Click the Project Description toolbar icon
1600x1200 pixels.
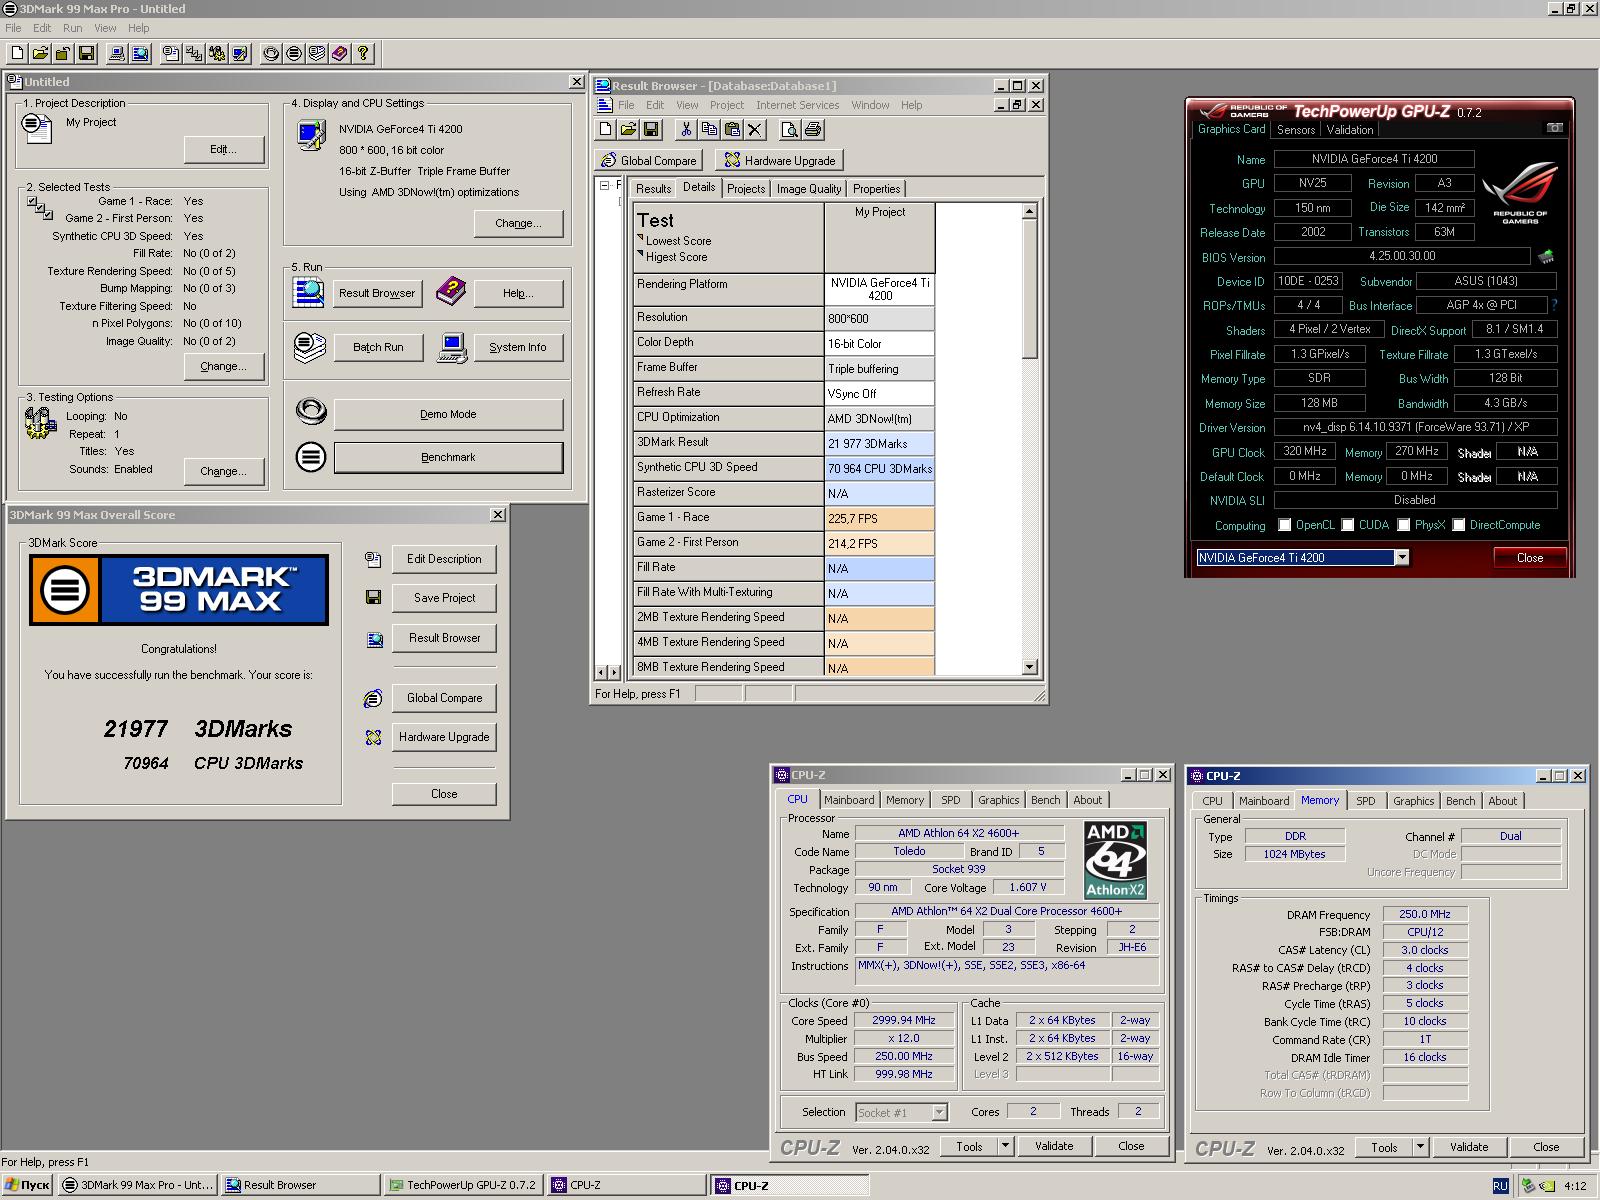171,54
